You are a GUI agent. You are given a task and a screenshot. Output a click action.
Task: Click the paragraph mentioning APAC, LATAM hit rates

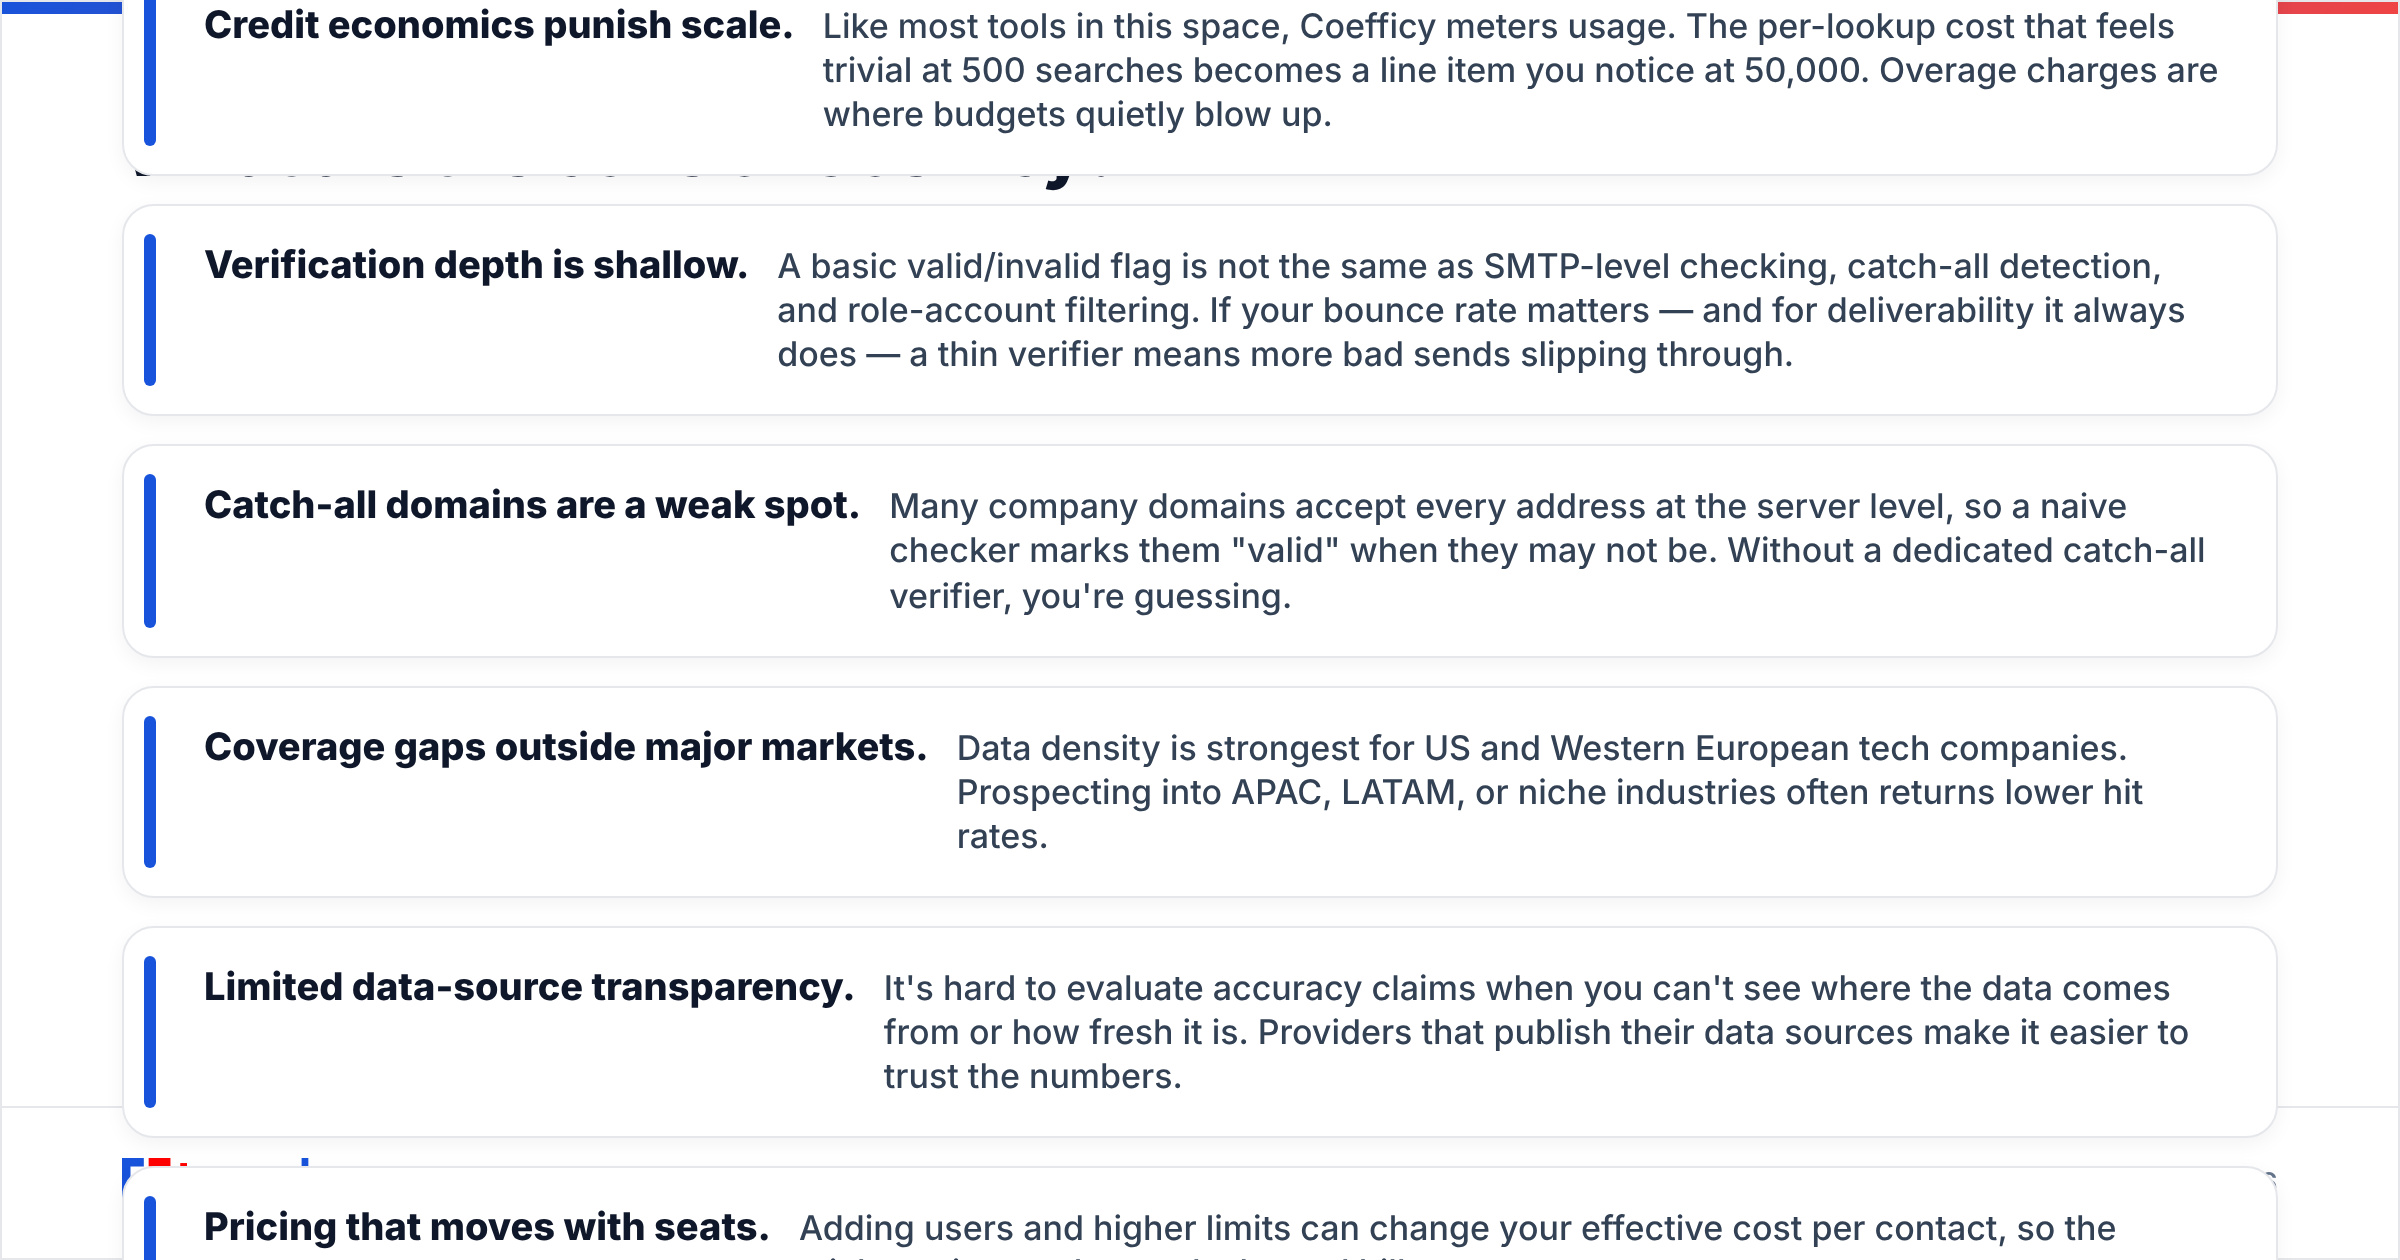click(x=1550, y=792)
